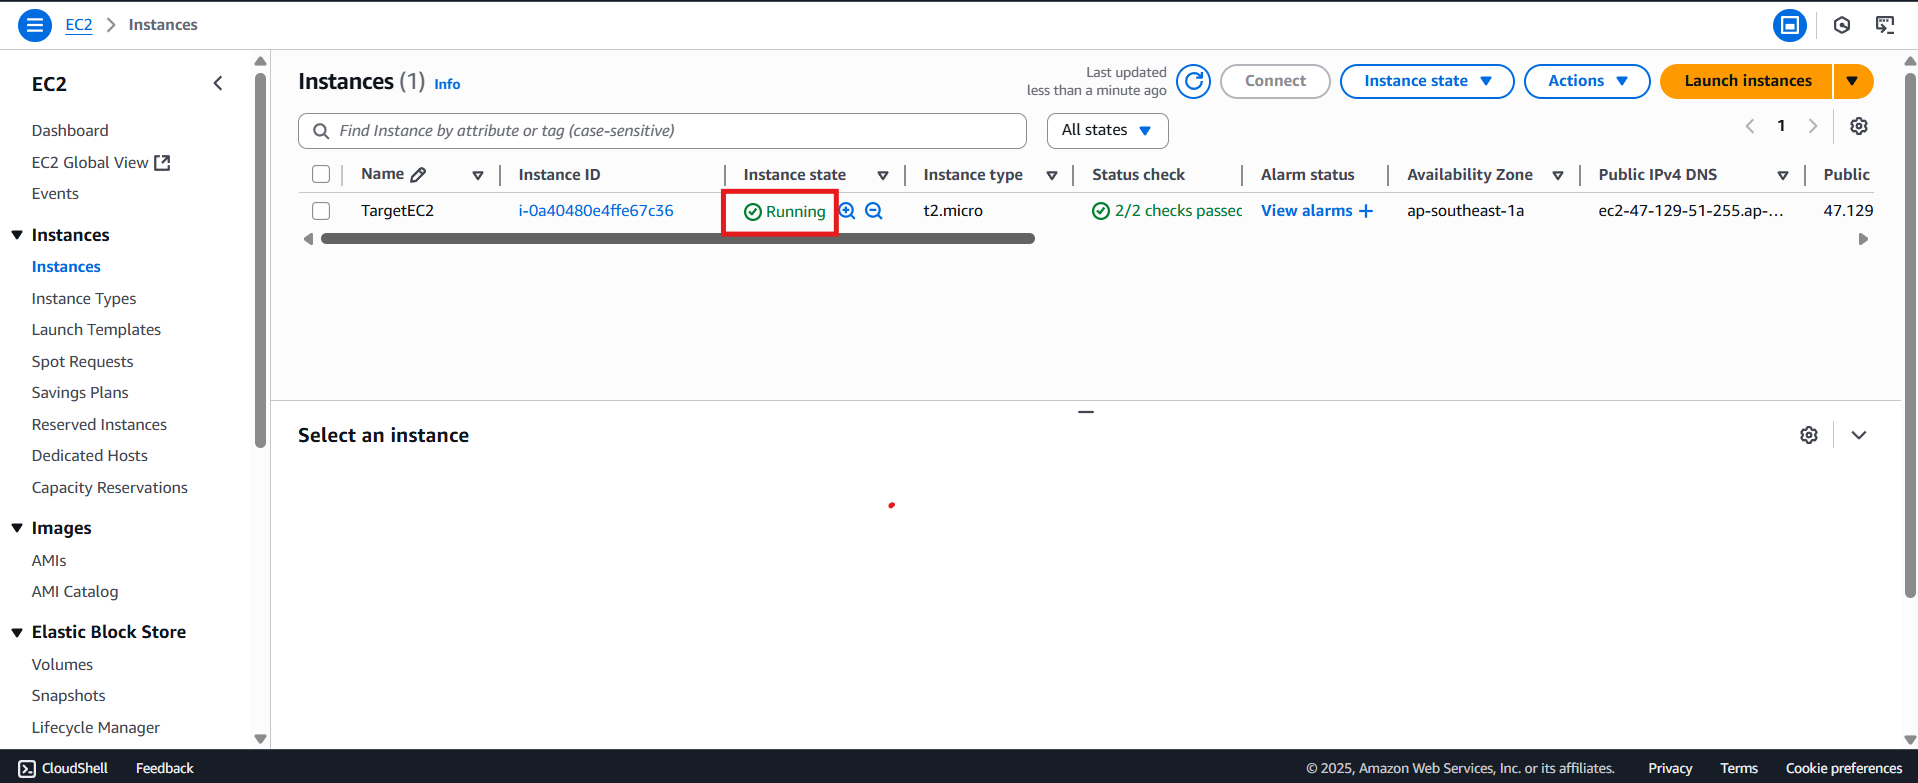Open external link icon for EC2 Global View
The width and height of the screenshot is (1918, 783).
pos(162,162)
